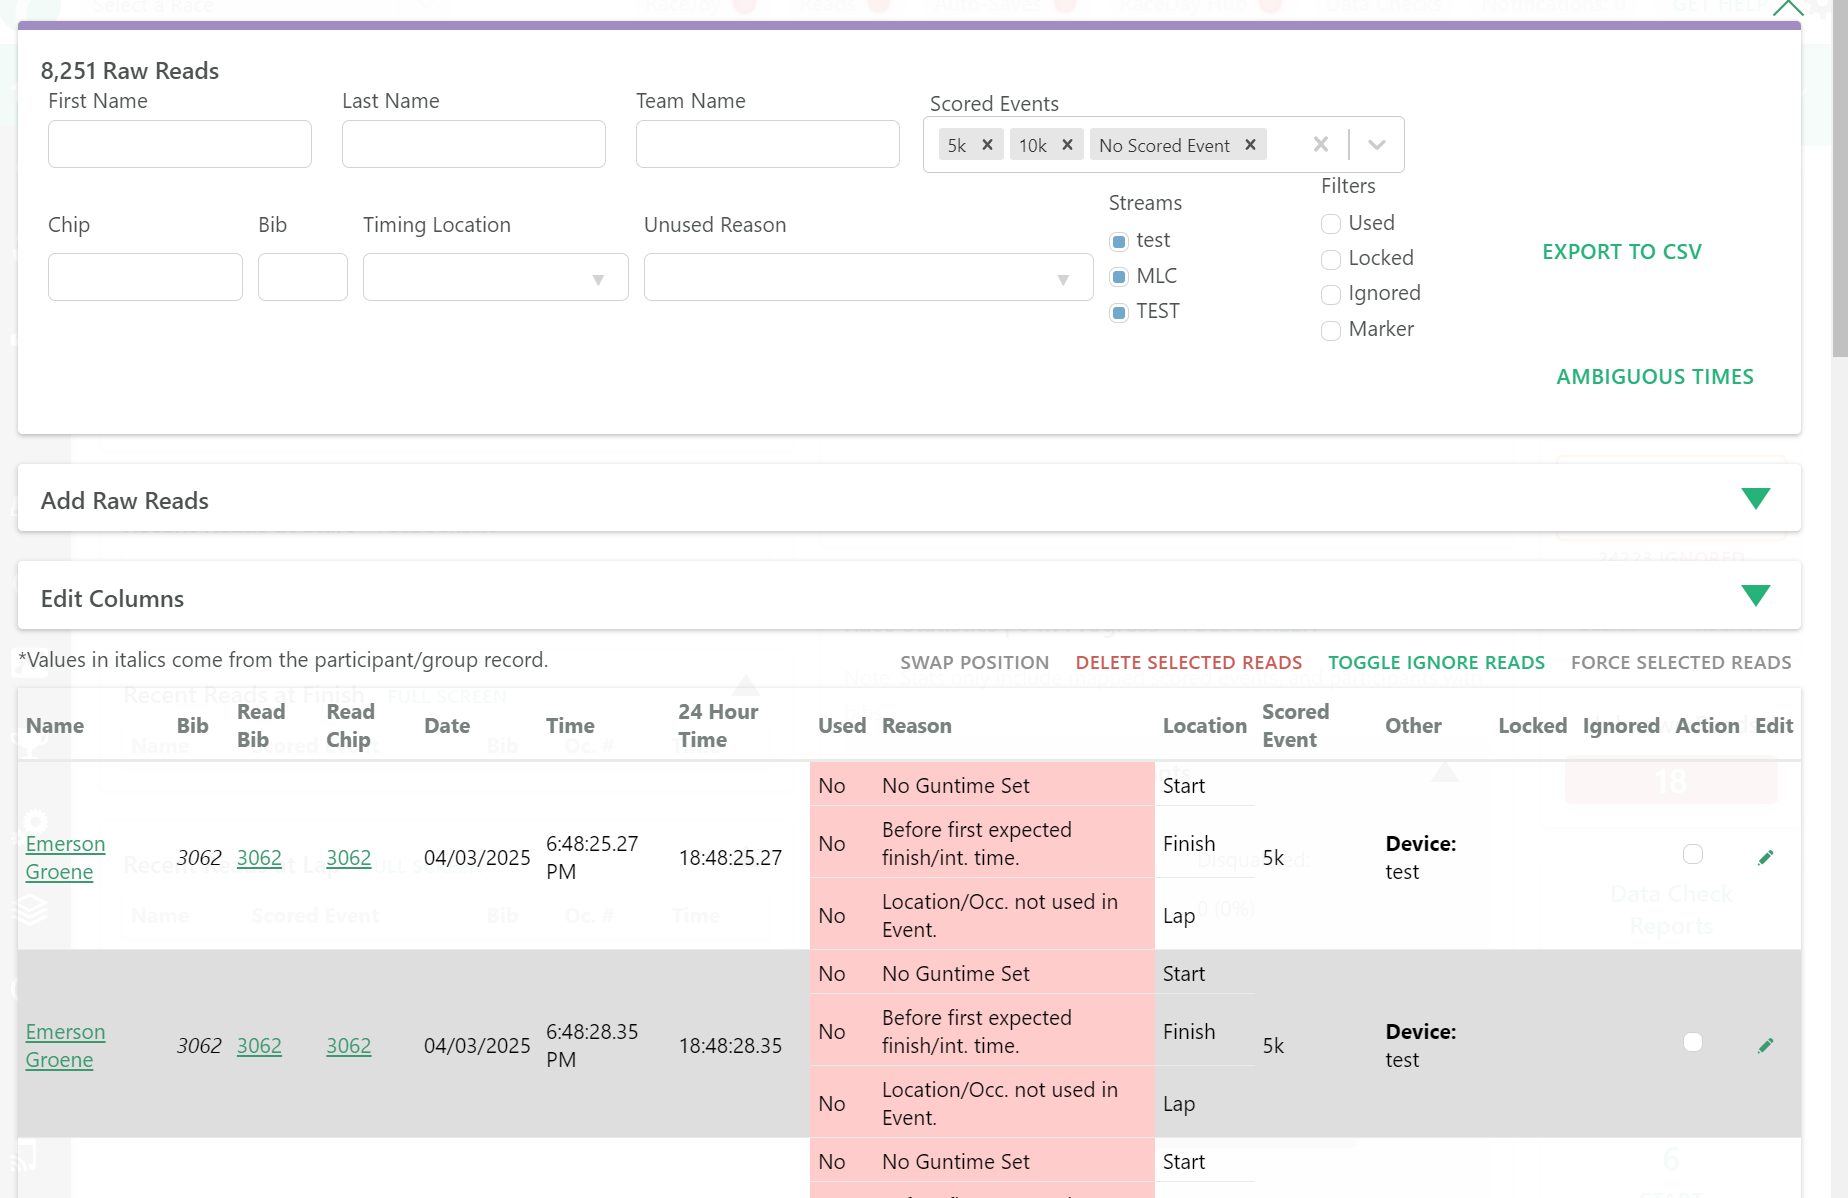Click the Name column header
Screen dimensions: 1848x1198
[55, 726]
